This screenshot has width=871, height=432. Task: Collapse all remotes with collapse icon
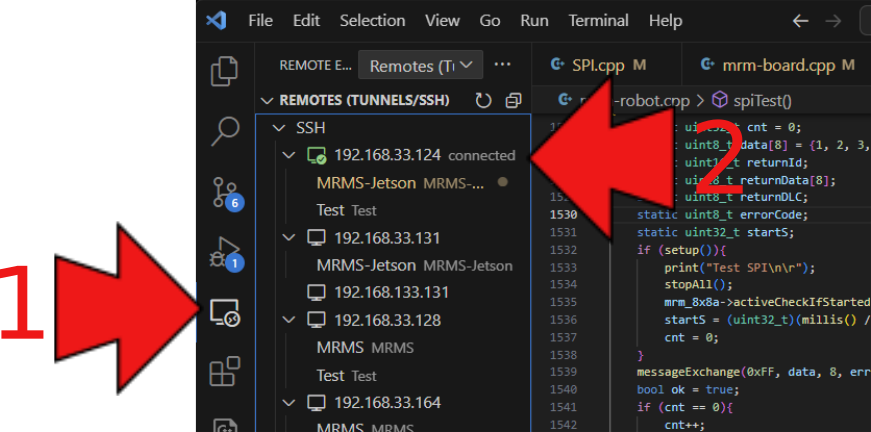point(513,101)
